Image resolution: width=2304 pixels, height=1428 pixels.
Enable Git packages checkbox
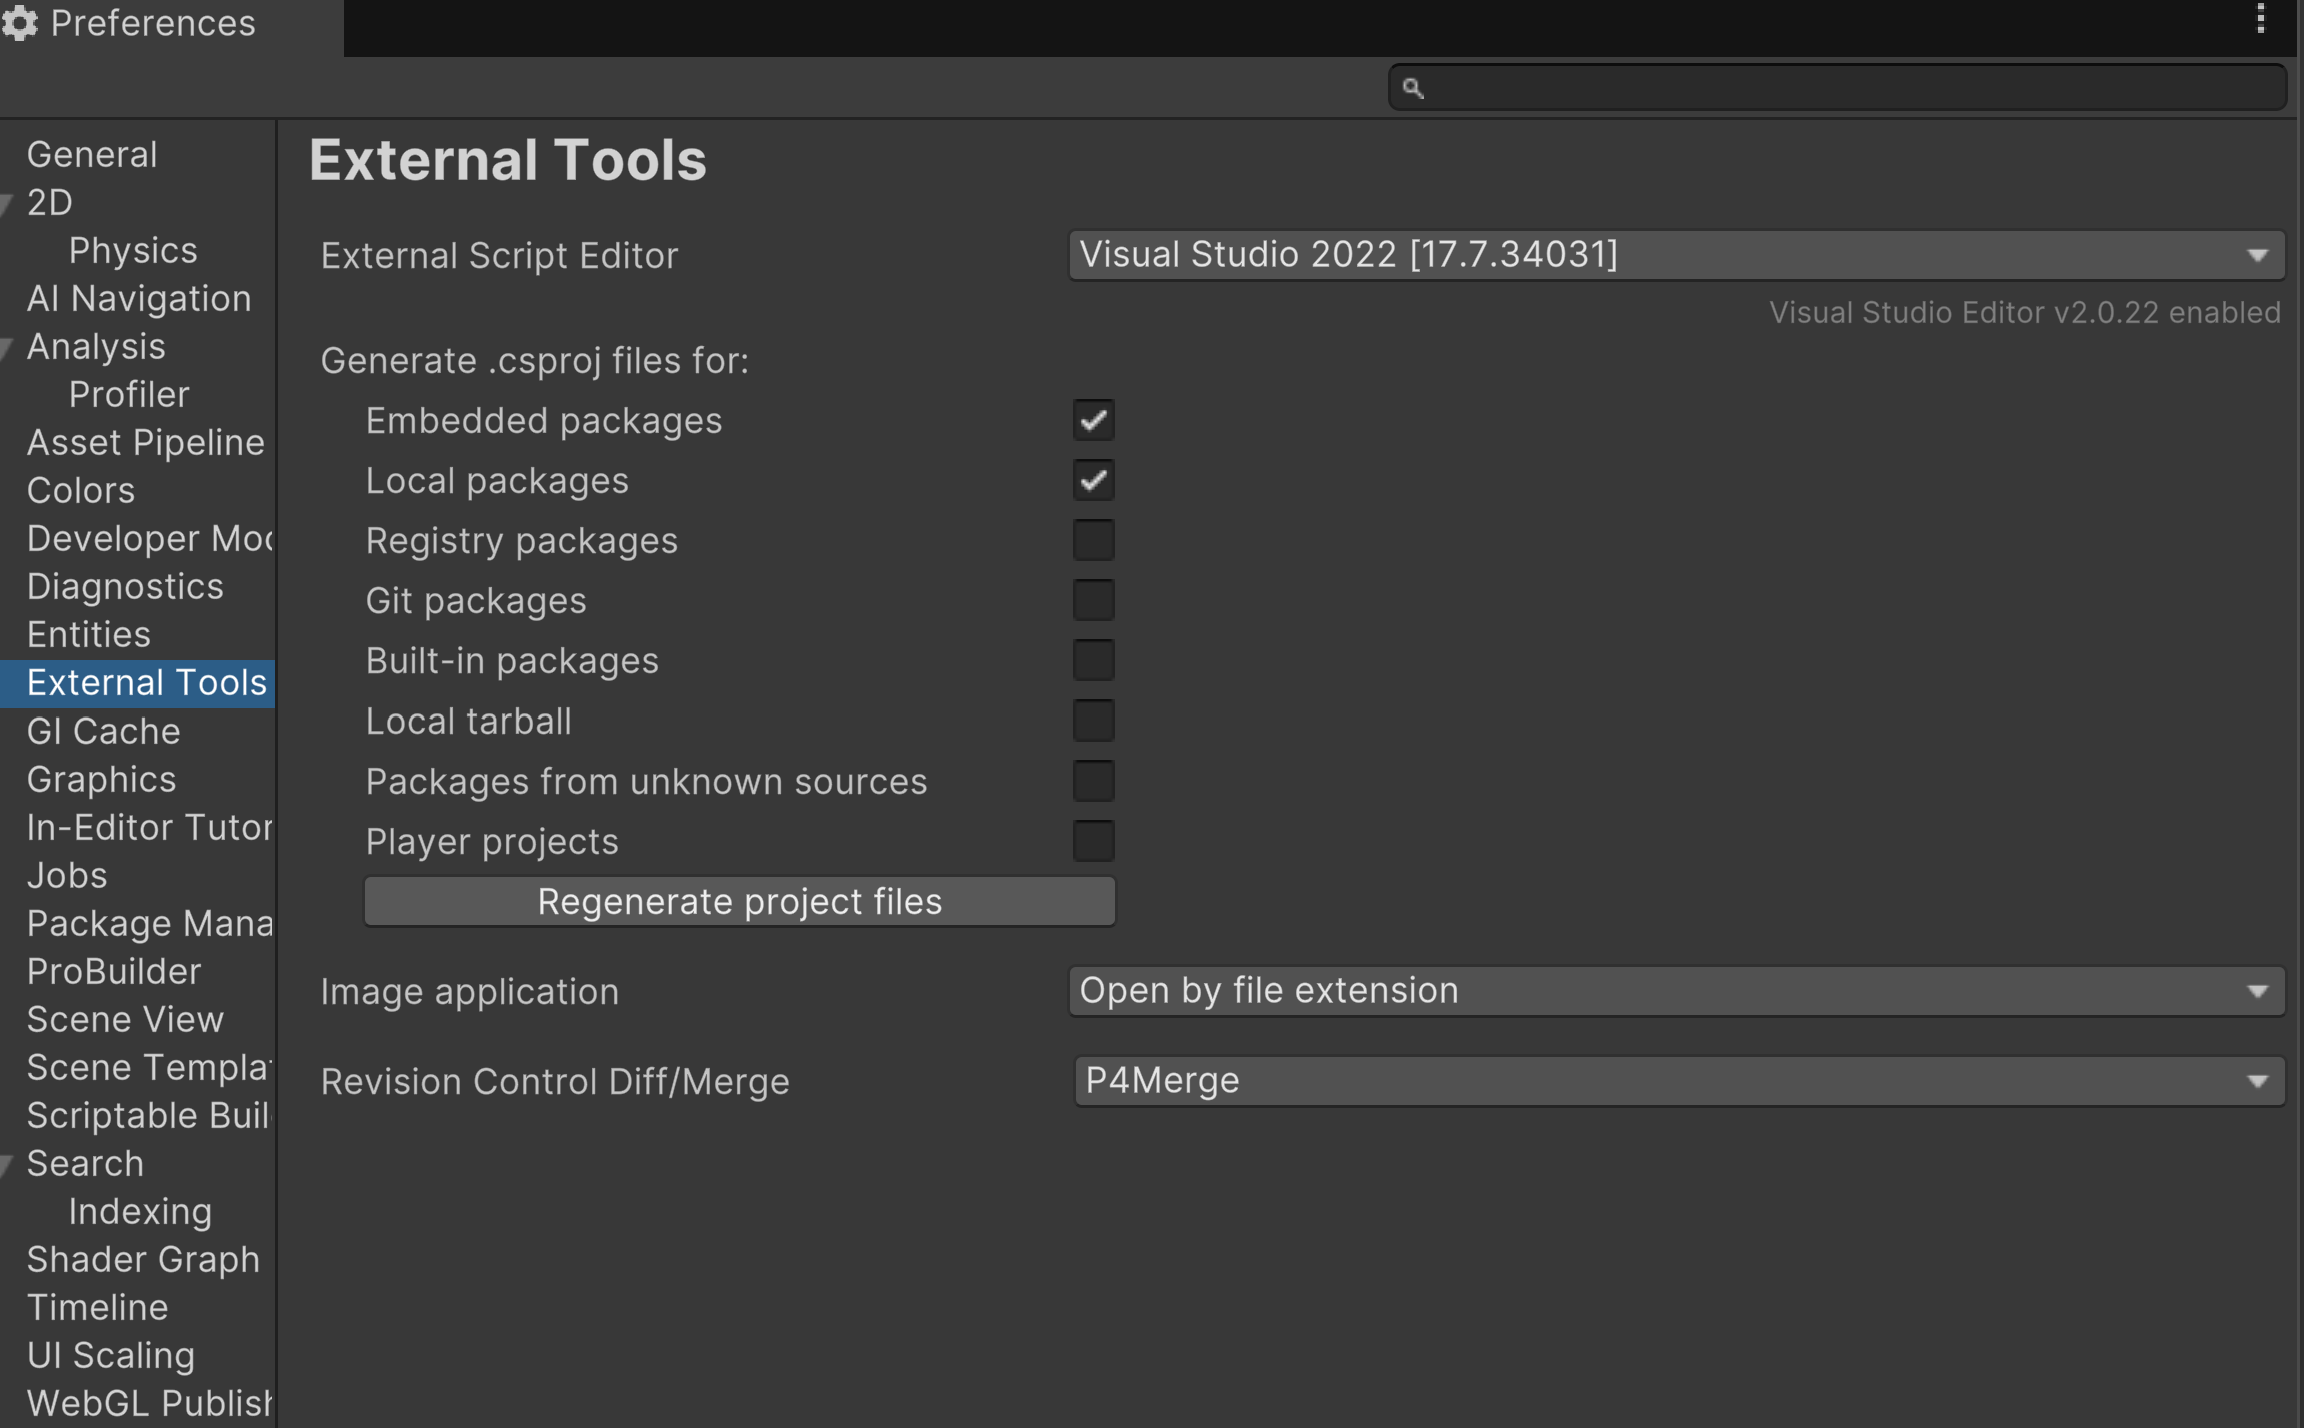click(1092, 599)
